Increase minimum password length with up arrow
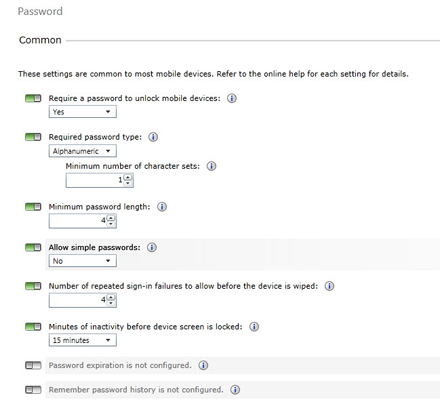The image size is (440, 408). click(x=111, y=218)
